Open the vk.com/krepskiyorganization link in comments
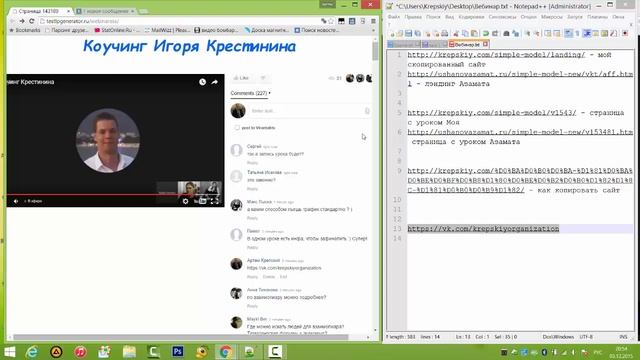The height and width of the screenshot is (360, 640). point(284,268)
